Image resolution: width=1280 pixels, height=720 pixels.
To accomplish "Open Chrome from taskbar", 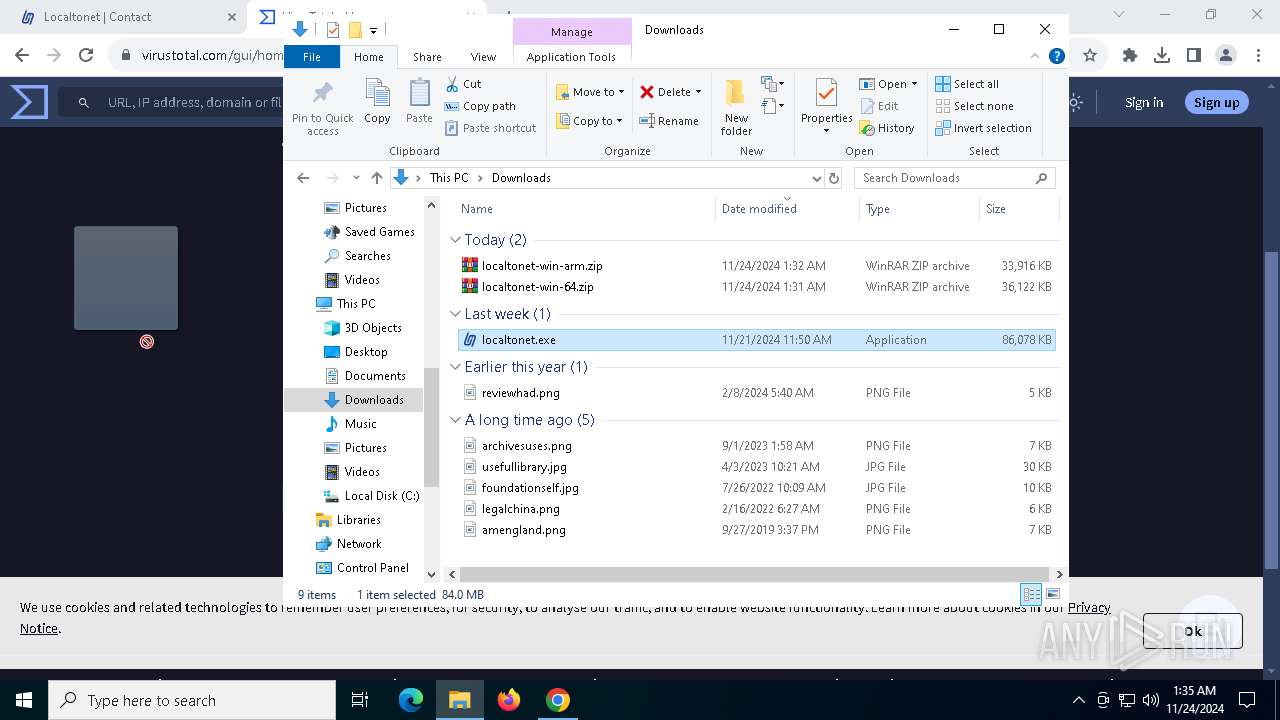I will pos(558,700).
